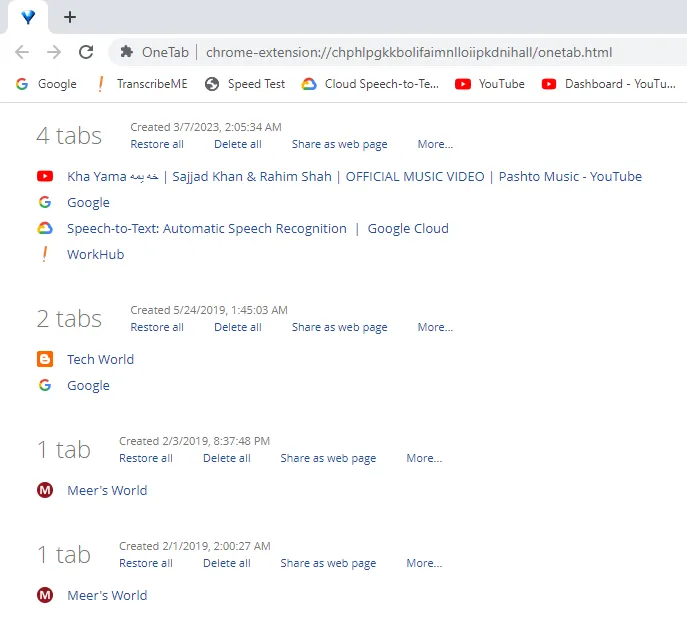
Task: Open Meer's World link in the 2/1/2019 group
Action: (107, 596)
